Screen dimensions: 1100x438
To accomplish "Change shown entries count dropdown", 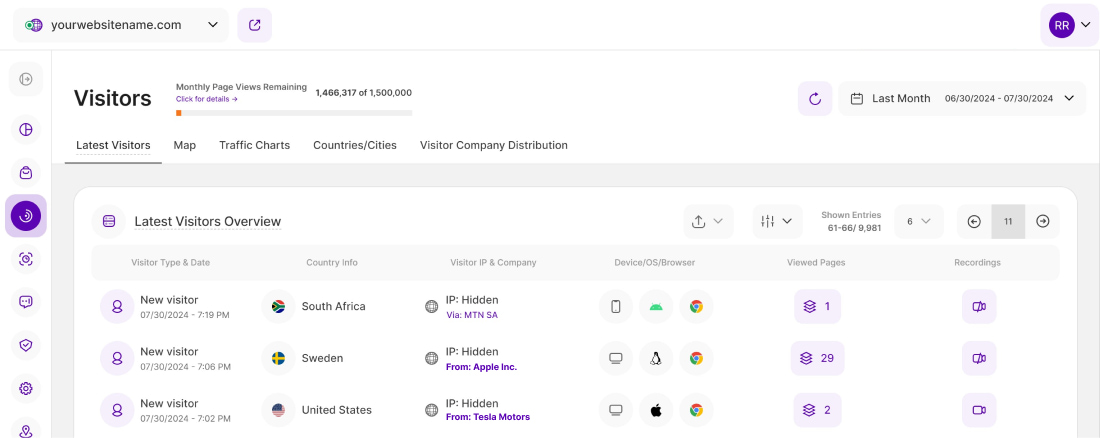I will [x=917, y=221].
